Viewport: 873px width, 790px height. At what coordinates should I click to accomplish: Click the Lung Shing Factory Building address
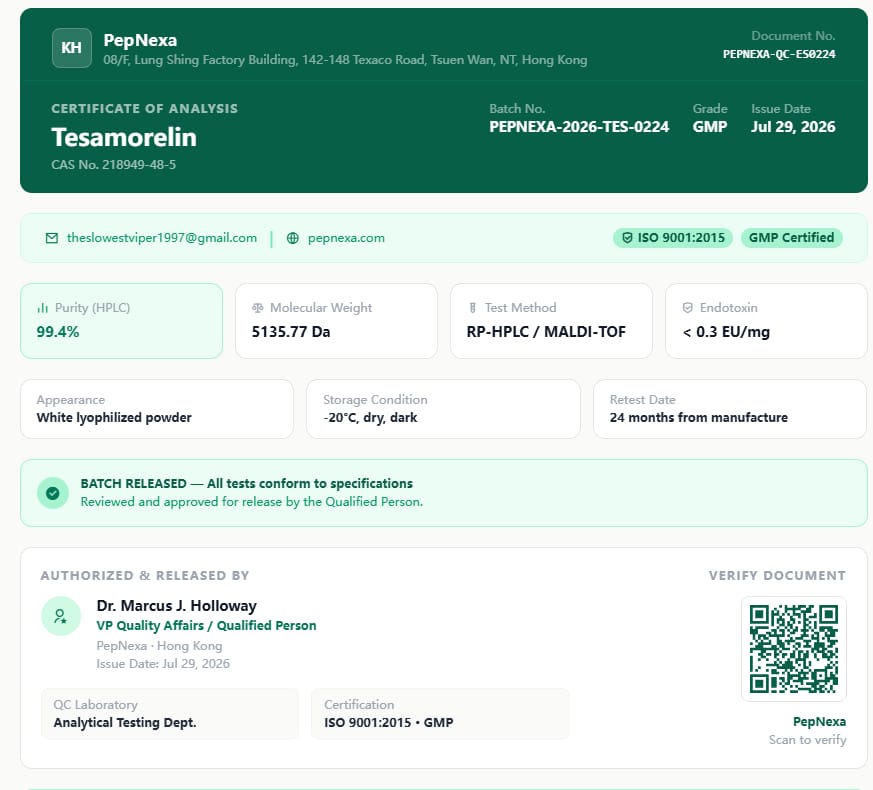[345, 60]
